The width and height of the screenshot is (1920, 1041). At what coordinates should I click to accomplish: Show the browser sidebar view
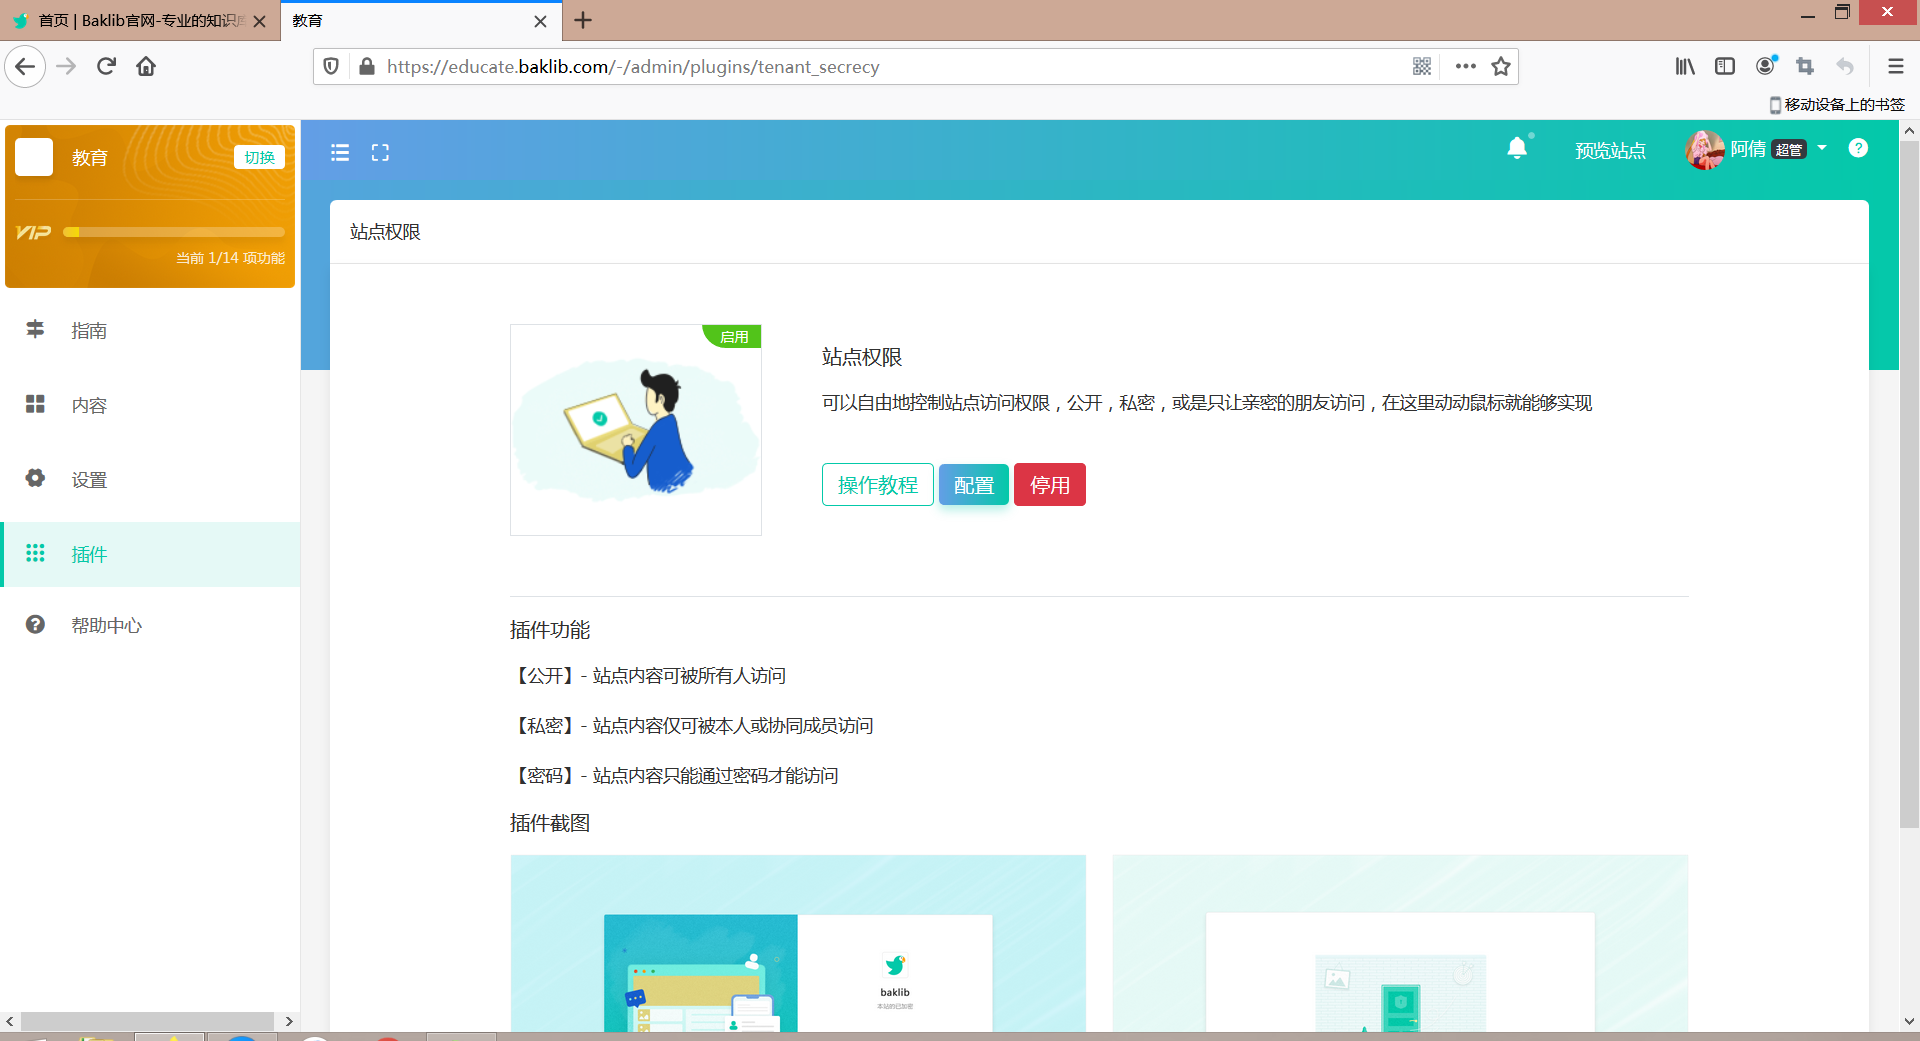pyautogui.click(x=1725, y=67)
